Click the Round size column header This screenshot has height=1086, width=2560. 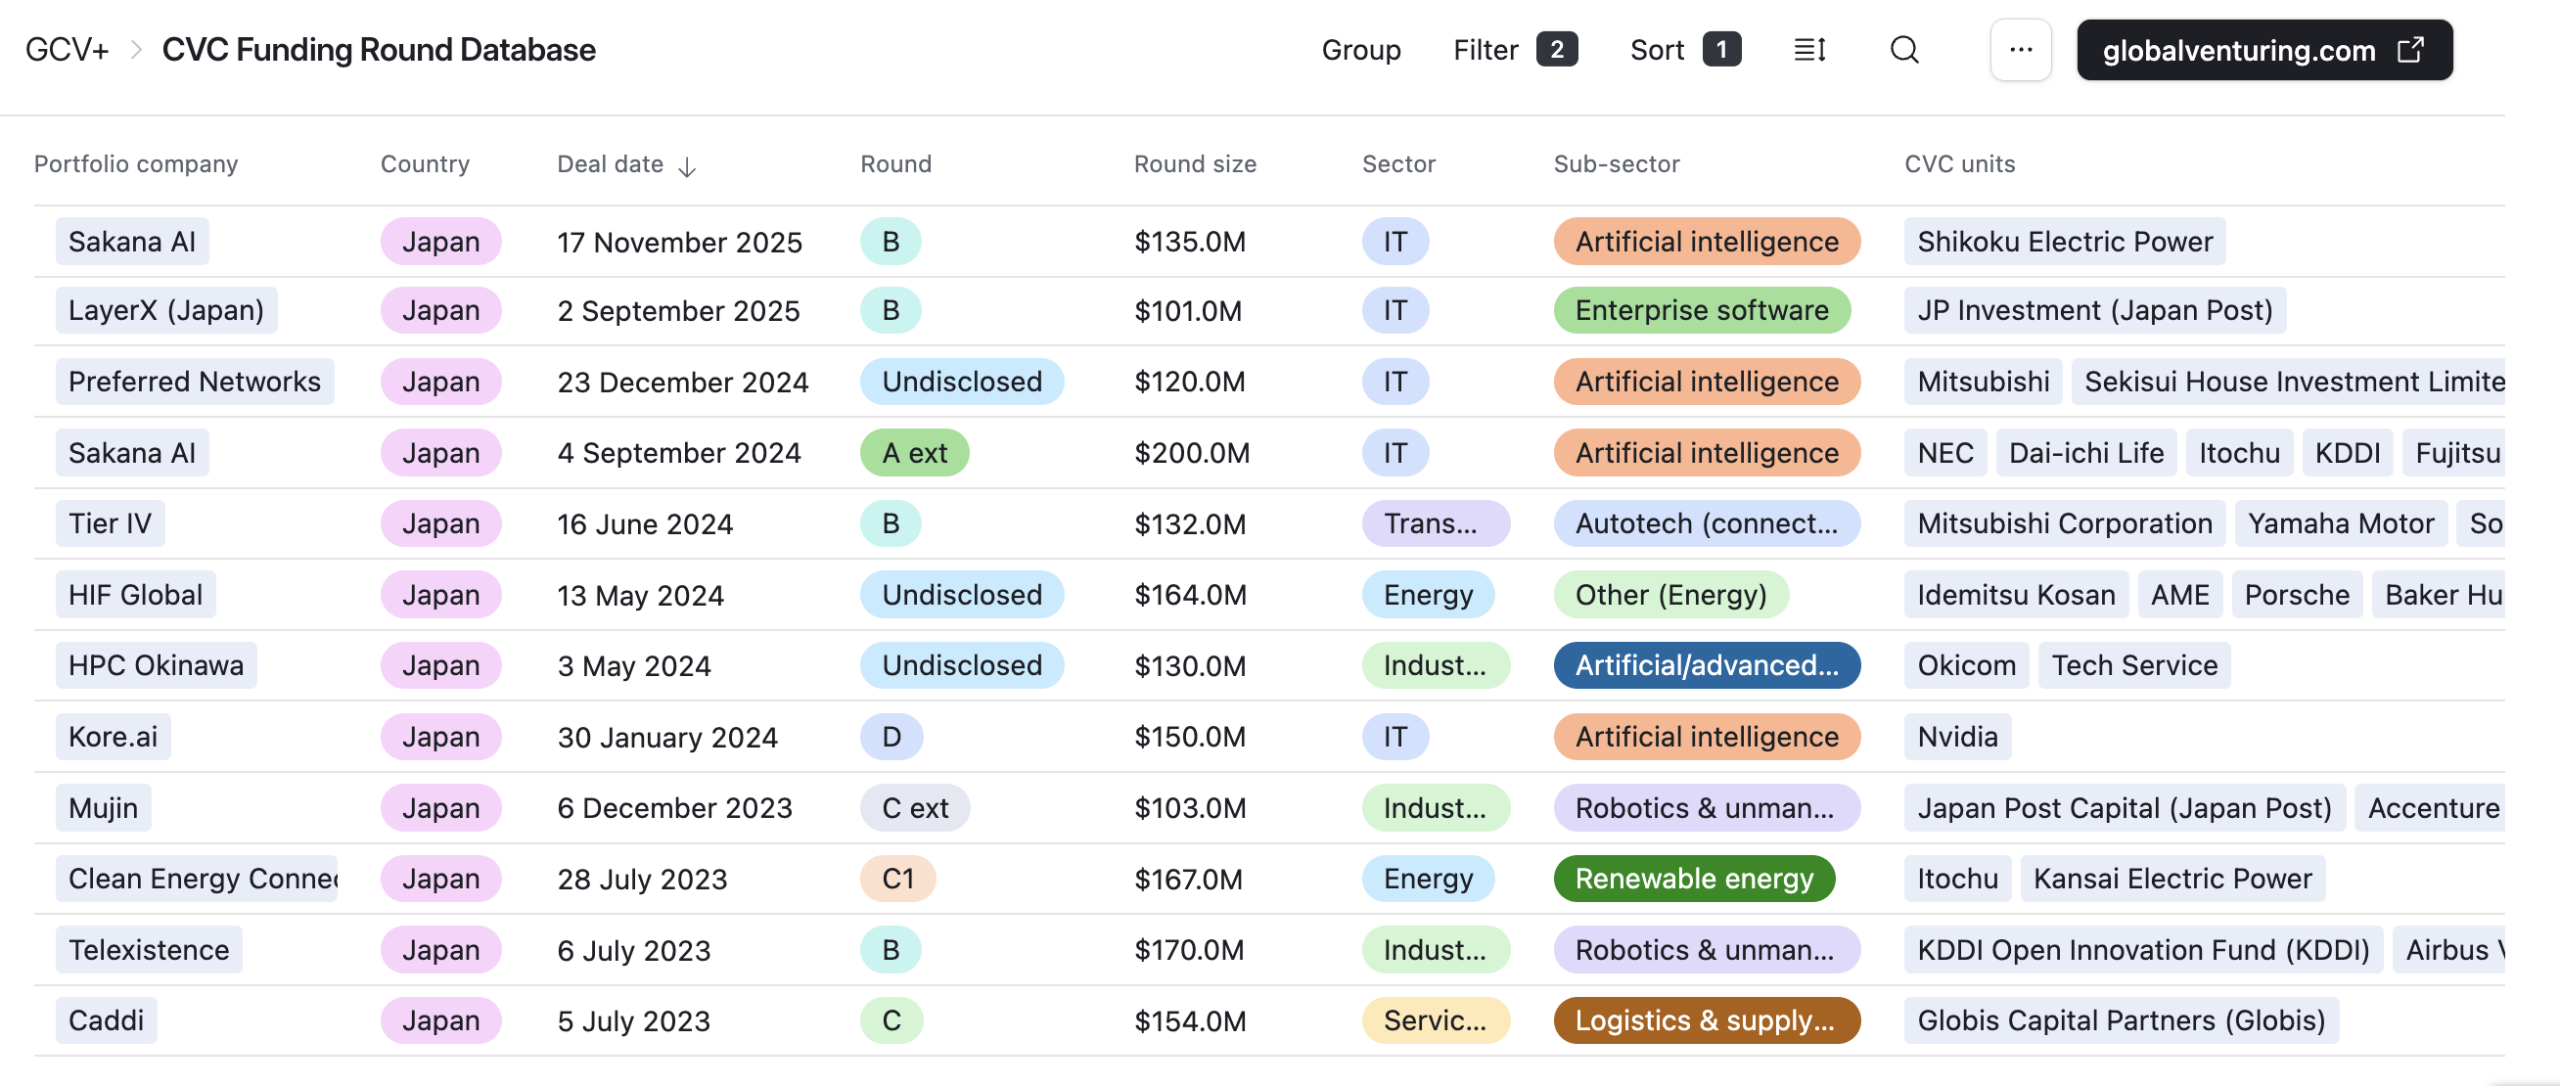1194,164
